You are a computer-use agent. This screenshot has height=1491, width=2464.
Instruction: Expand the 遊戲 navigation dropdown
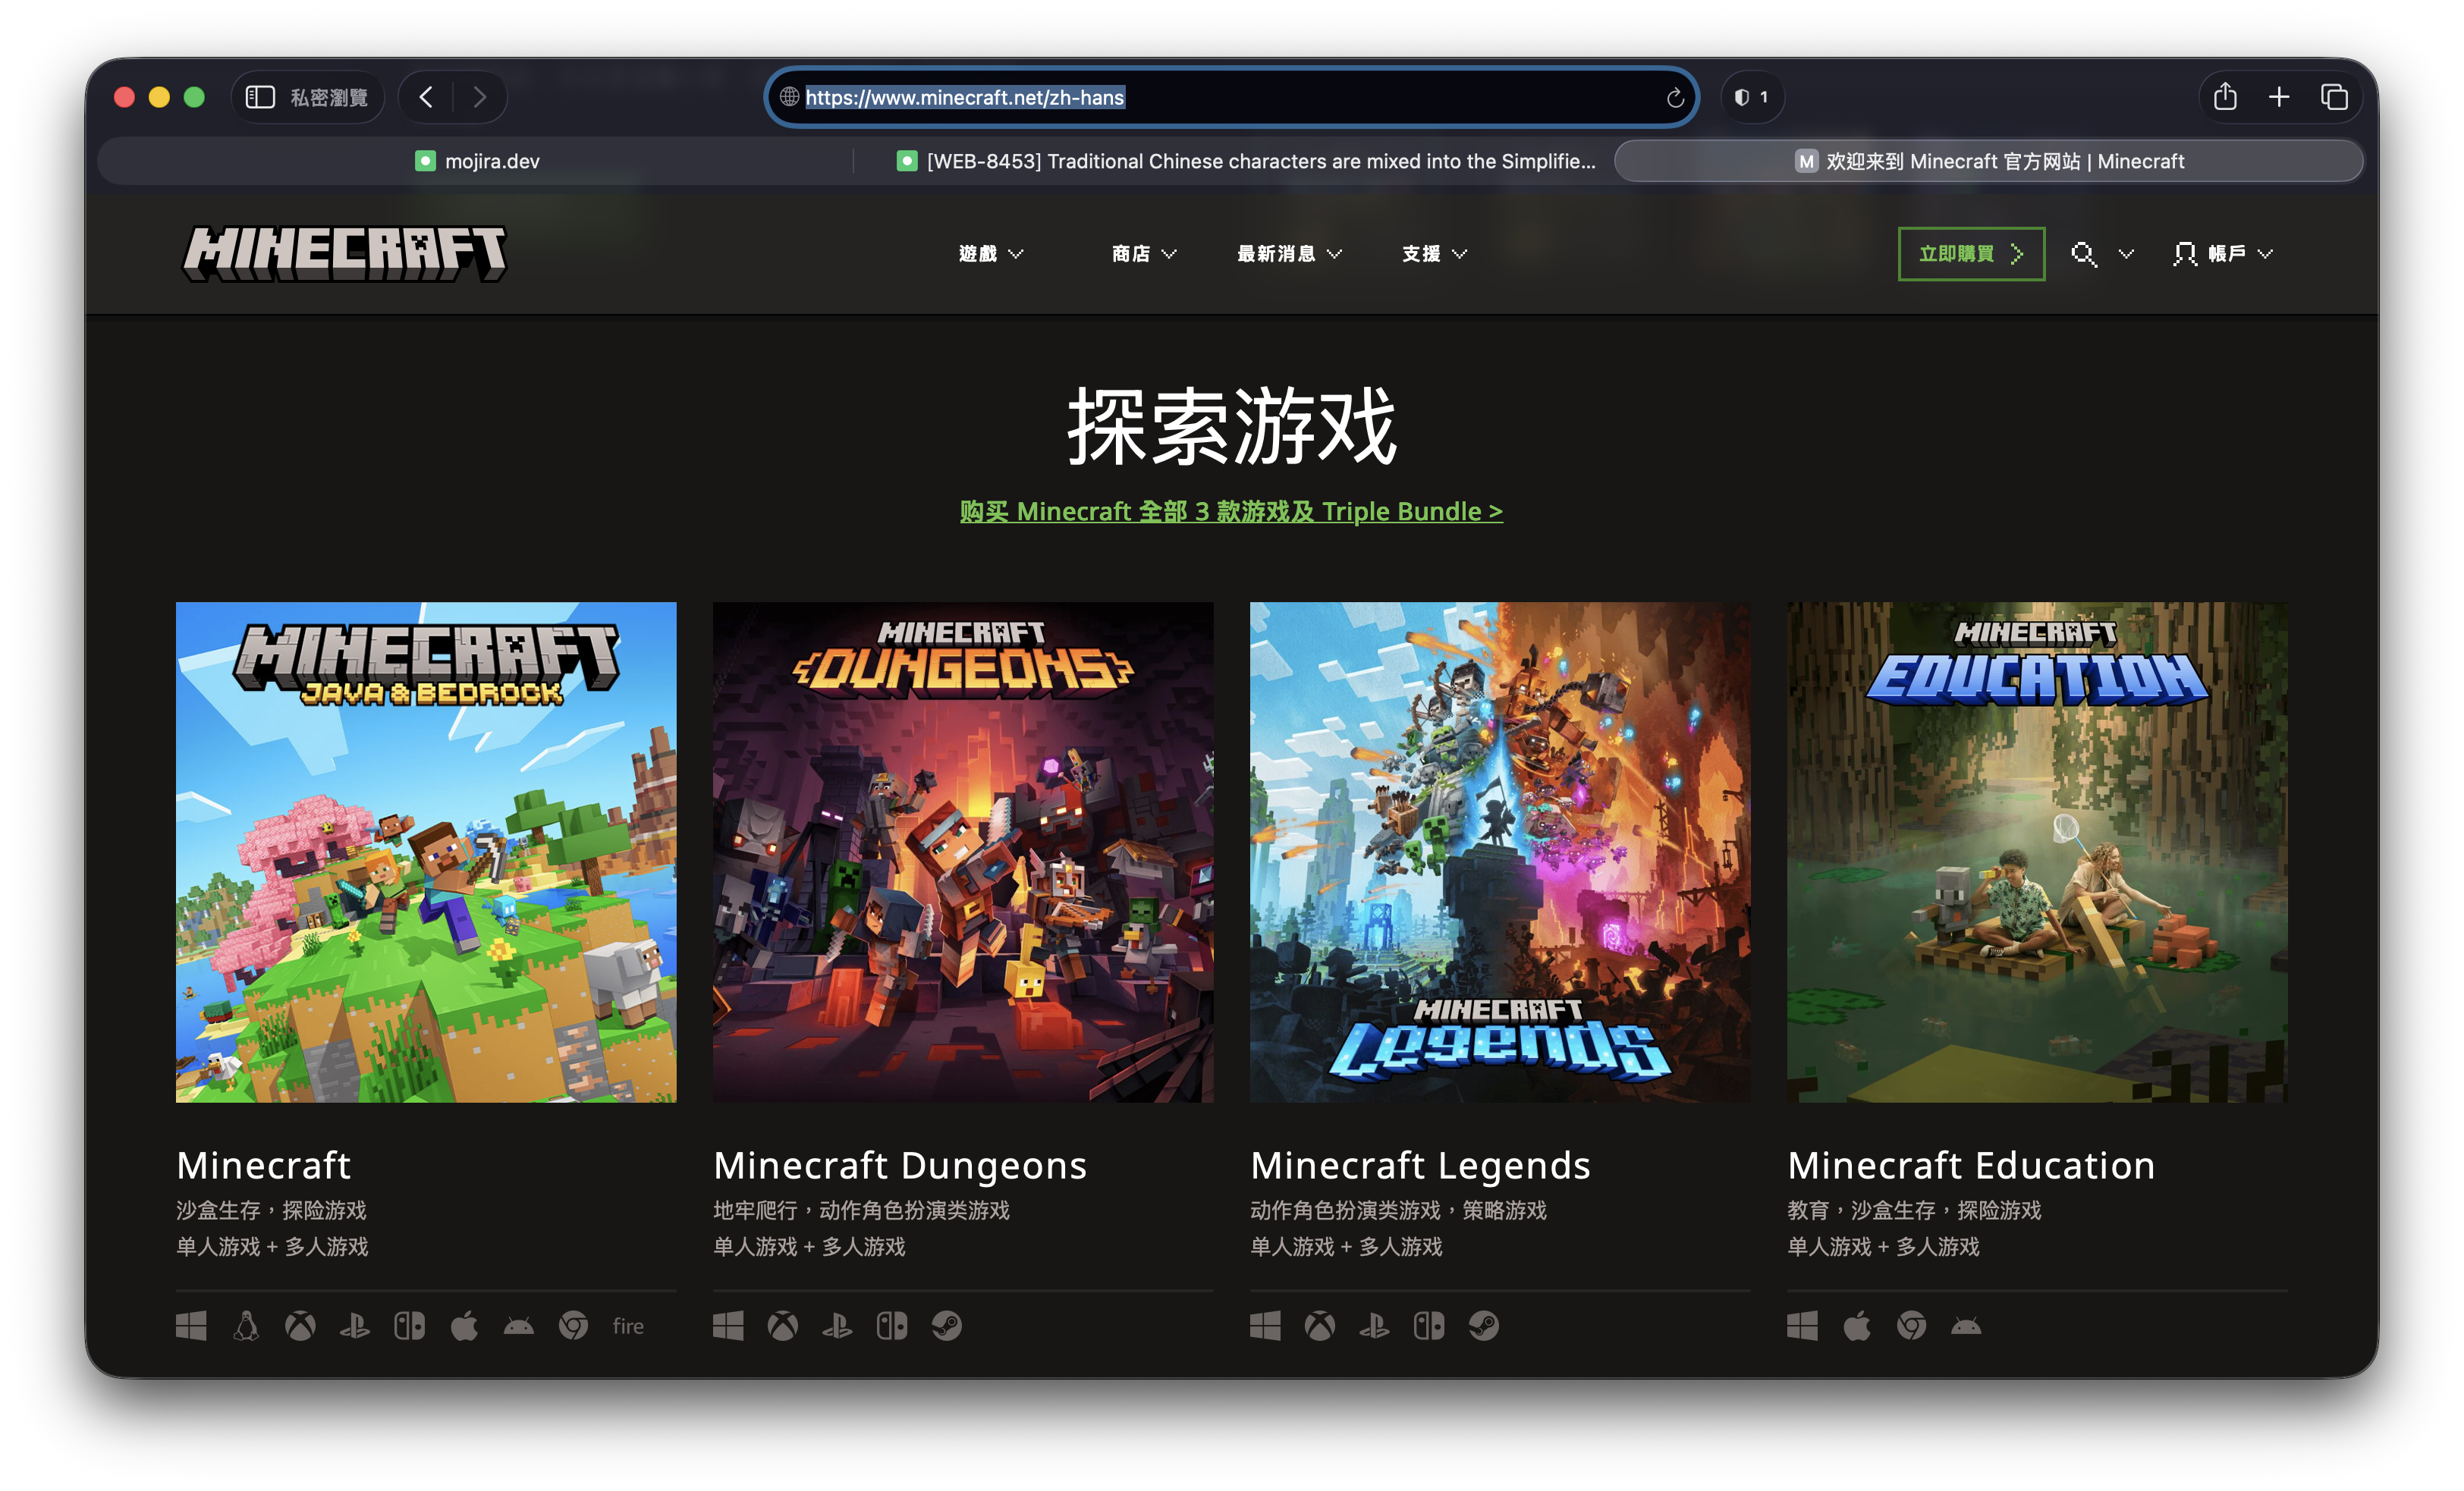(990, 254)
